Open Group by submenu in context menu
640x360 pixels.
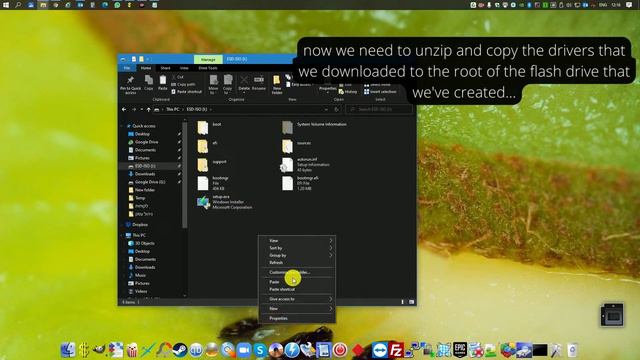(298, 256)
